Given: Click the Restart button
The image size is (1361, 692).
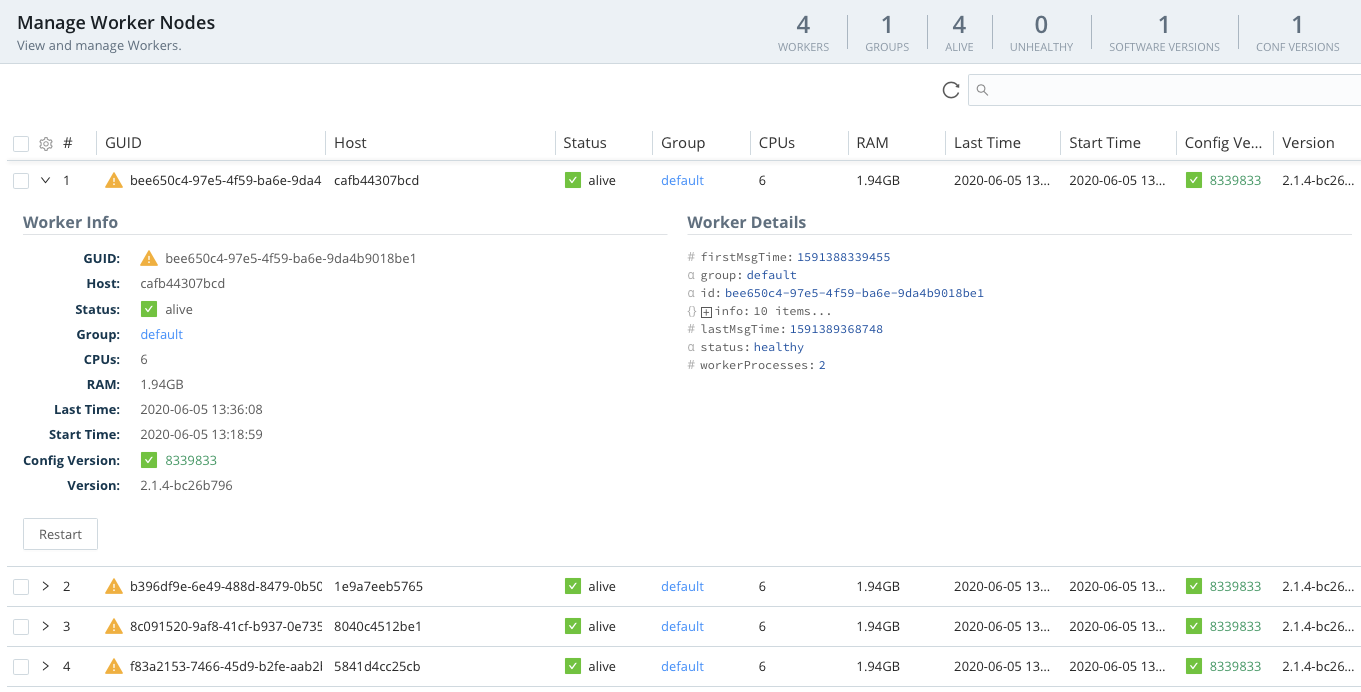Looking at the screenshot, I should 60,534.
